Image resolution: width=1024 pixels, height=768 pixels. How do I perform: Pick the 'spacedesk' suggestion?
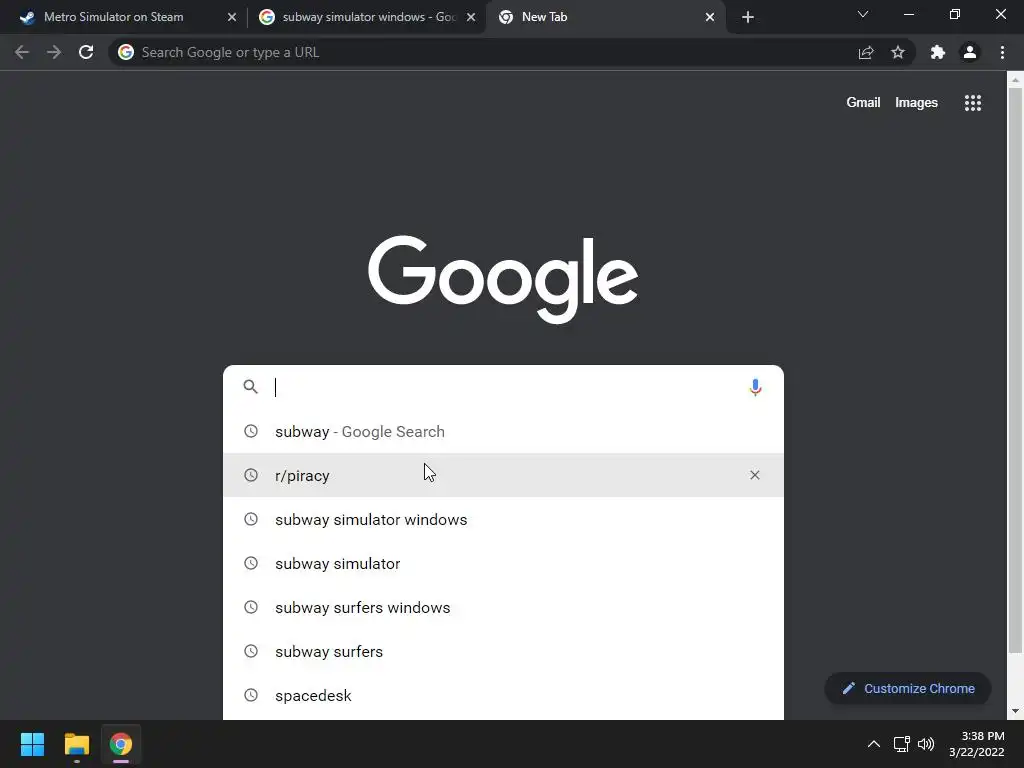pyautogui.click(x=503, y=695)
